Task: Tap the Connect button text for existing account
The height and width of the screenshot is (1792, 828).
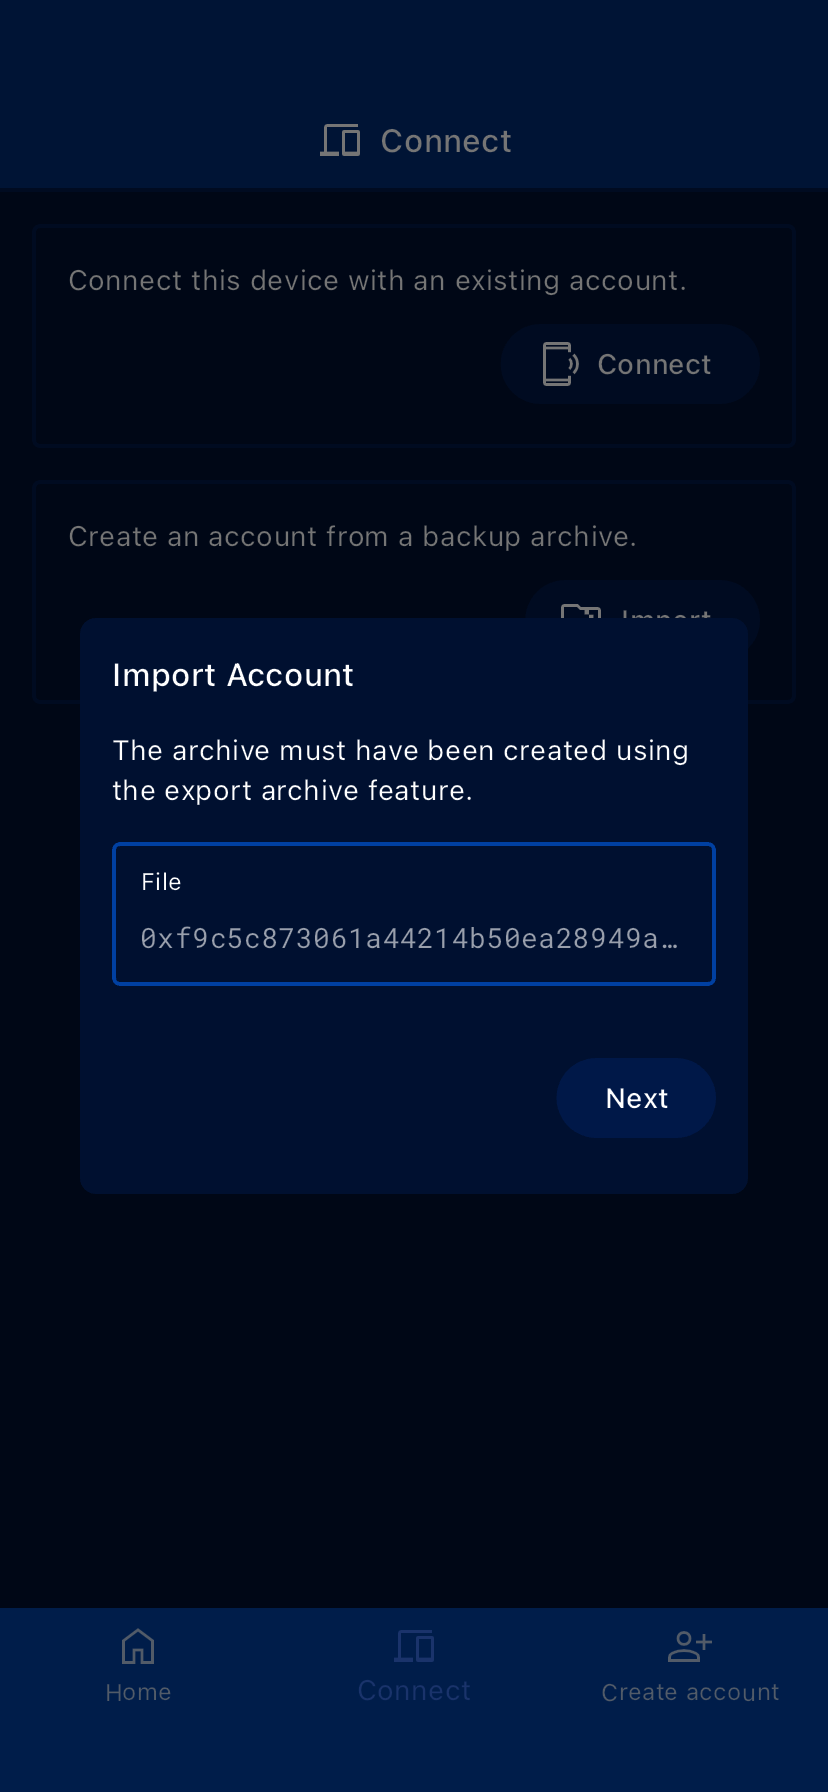Action: point(654,364)
